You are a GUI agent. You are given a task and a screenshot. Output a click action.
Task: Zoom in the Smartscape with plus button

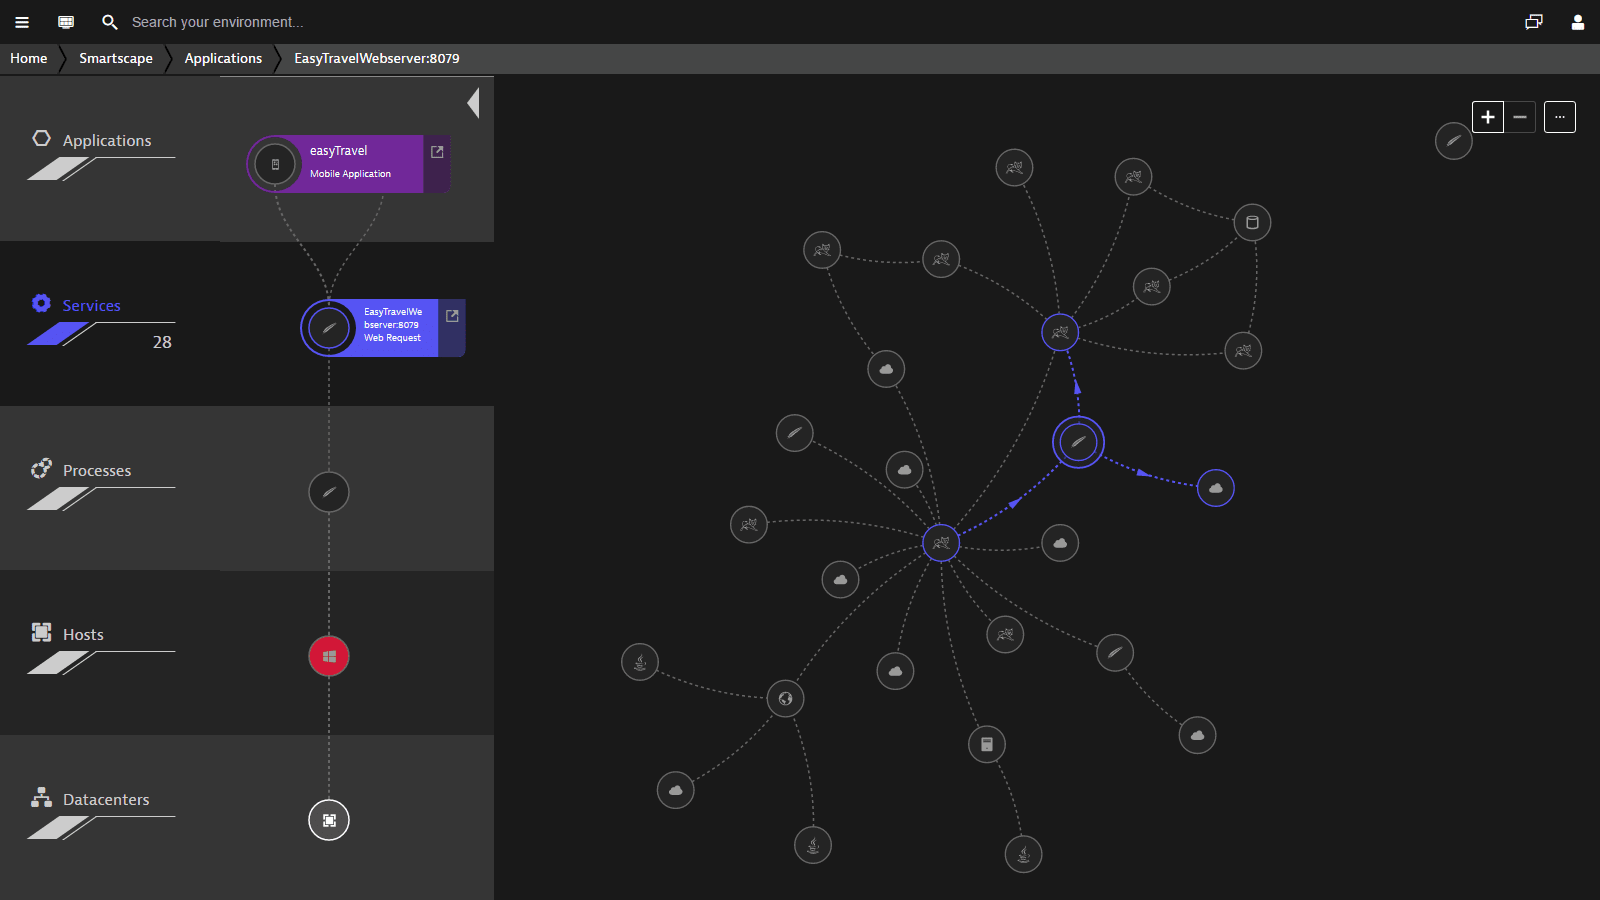coord(1488,117)
